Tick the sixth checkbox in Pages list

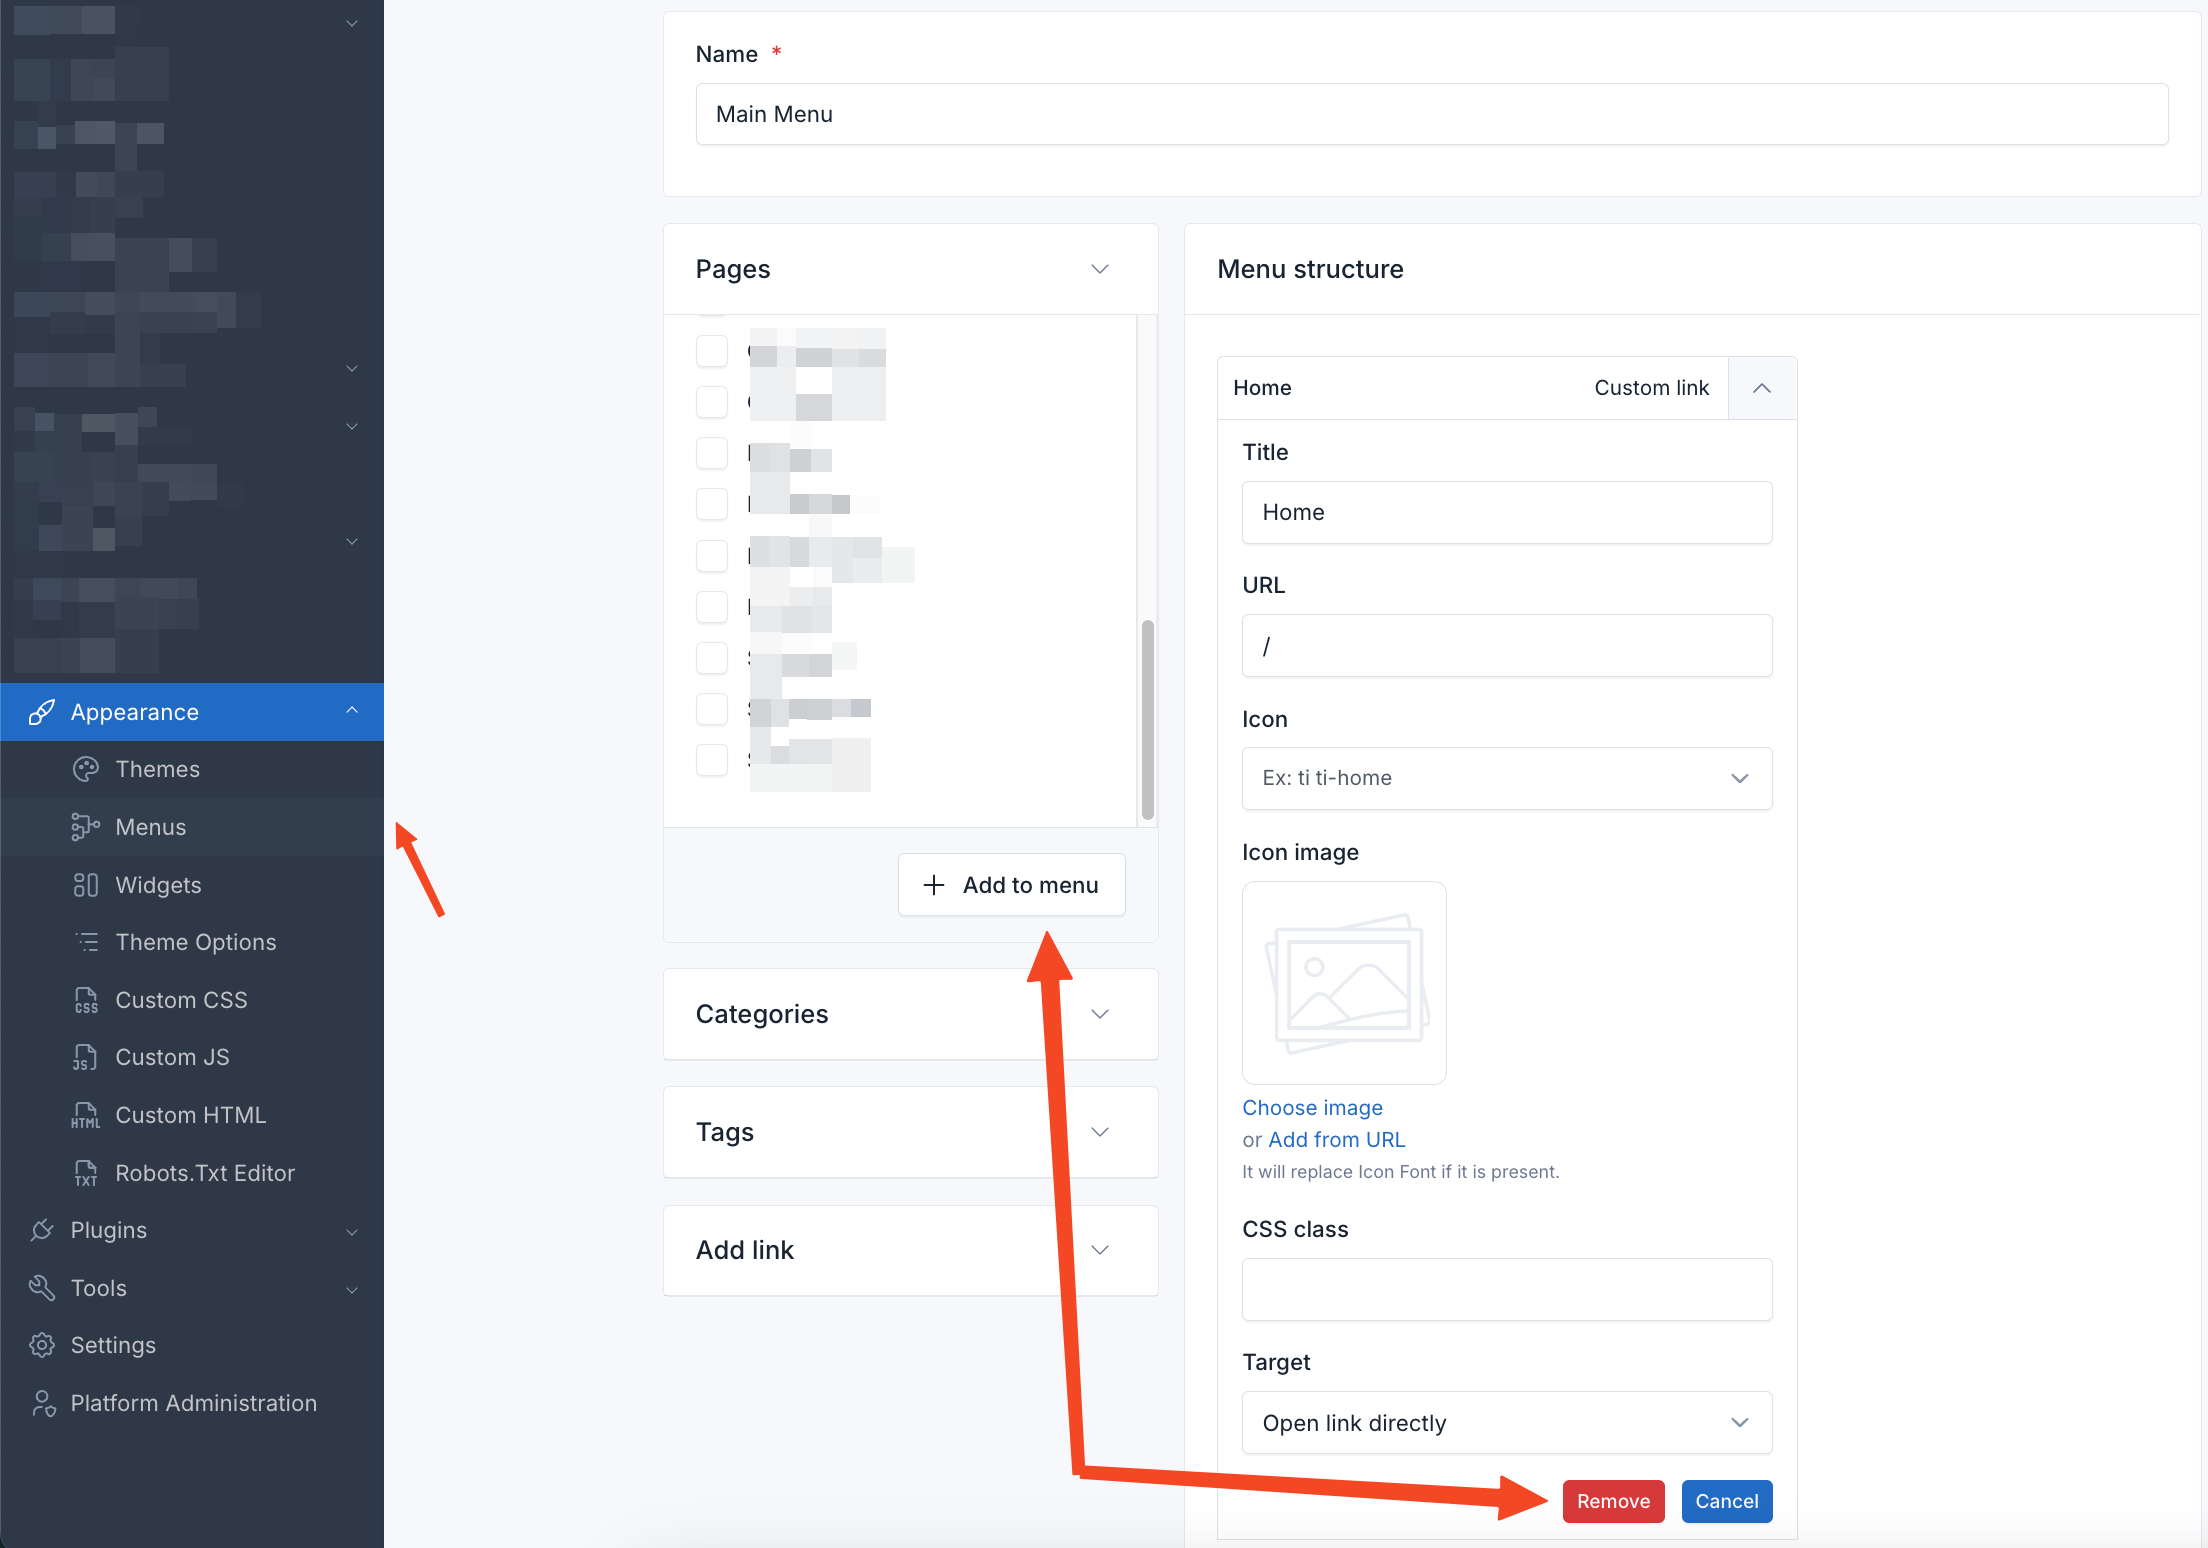(712, 606)
